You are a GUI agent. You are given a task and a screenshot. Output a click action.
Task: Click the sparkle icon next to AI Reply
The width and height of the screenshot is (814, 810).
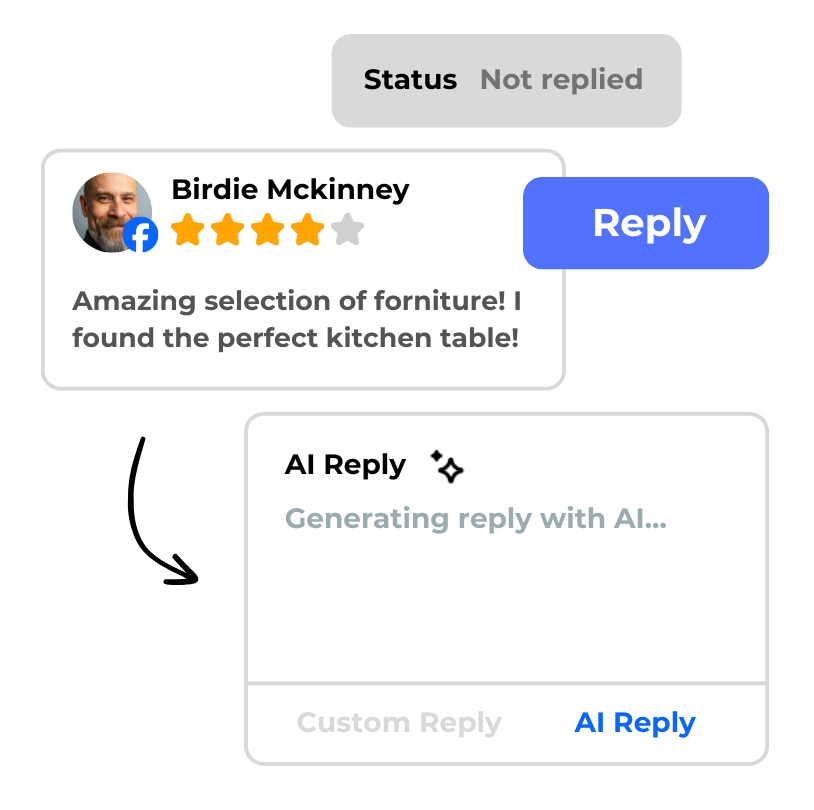(x=446, y=466)
